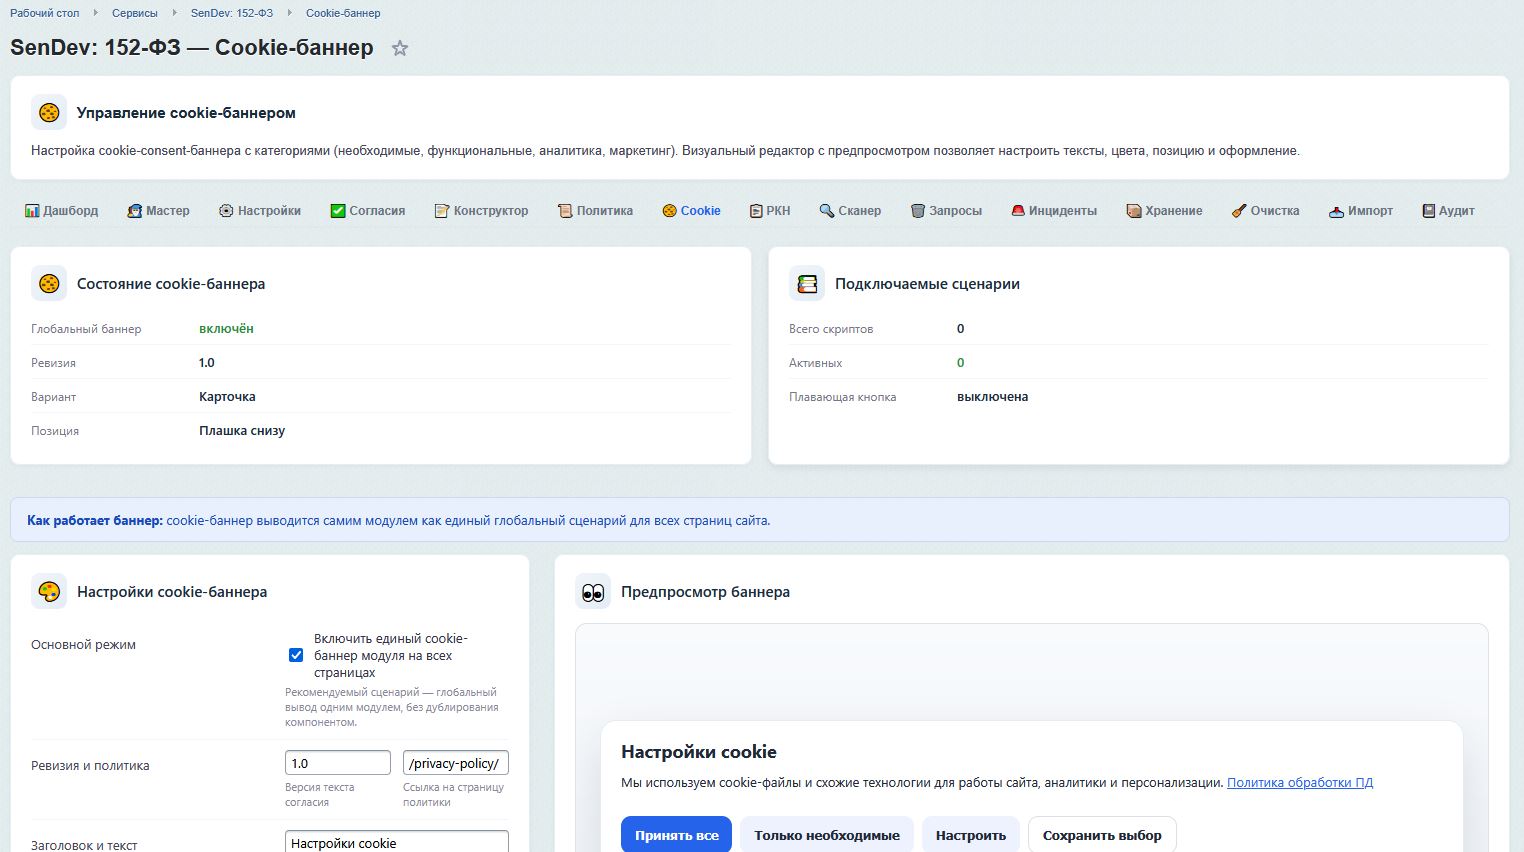Click the revision version input field

(x=337, y=763)
